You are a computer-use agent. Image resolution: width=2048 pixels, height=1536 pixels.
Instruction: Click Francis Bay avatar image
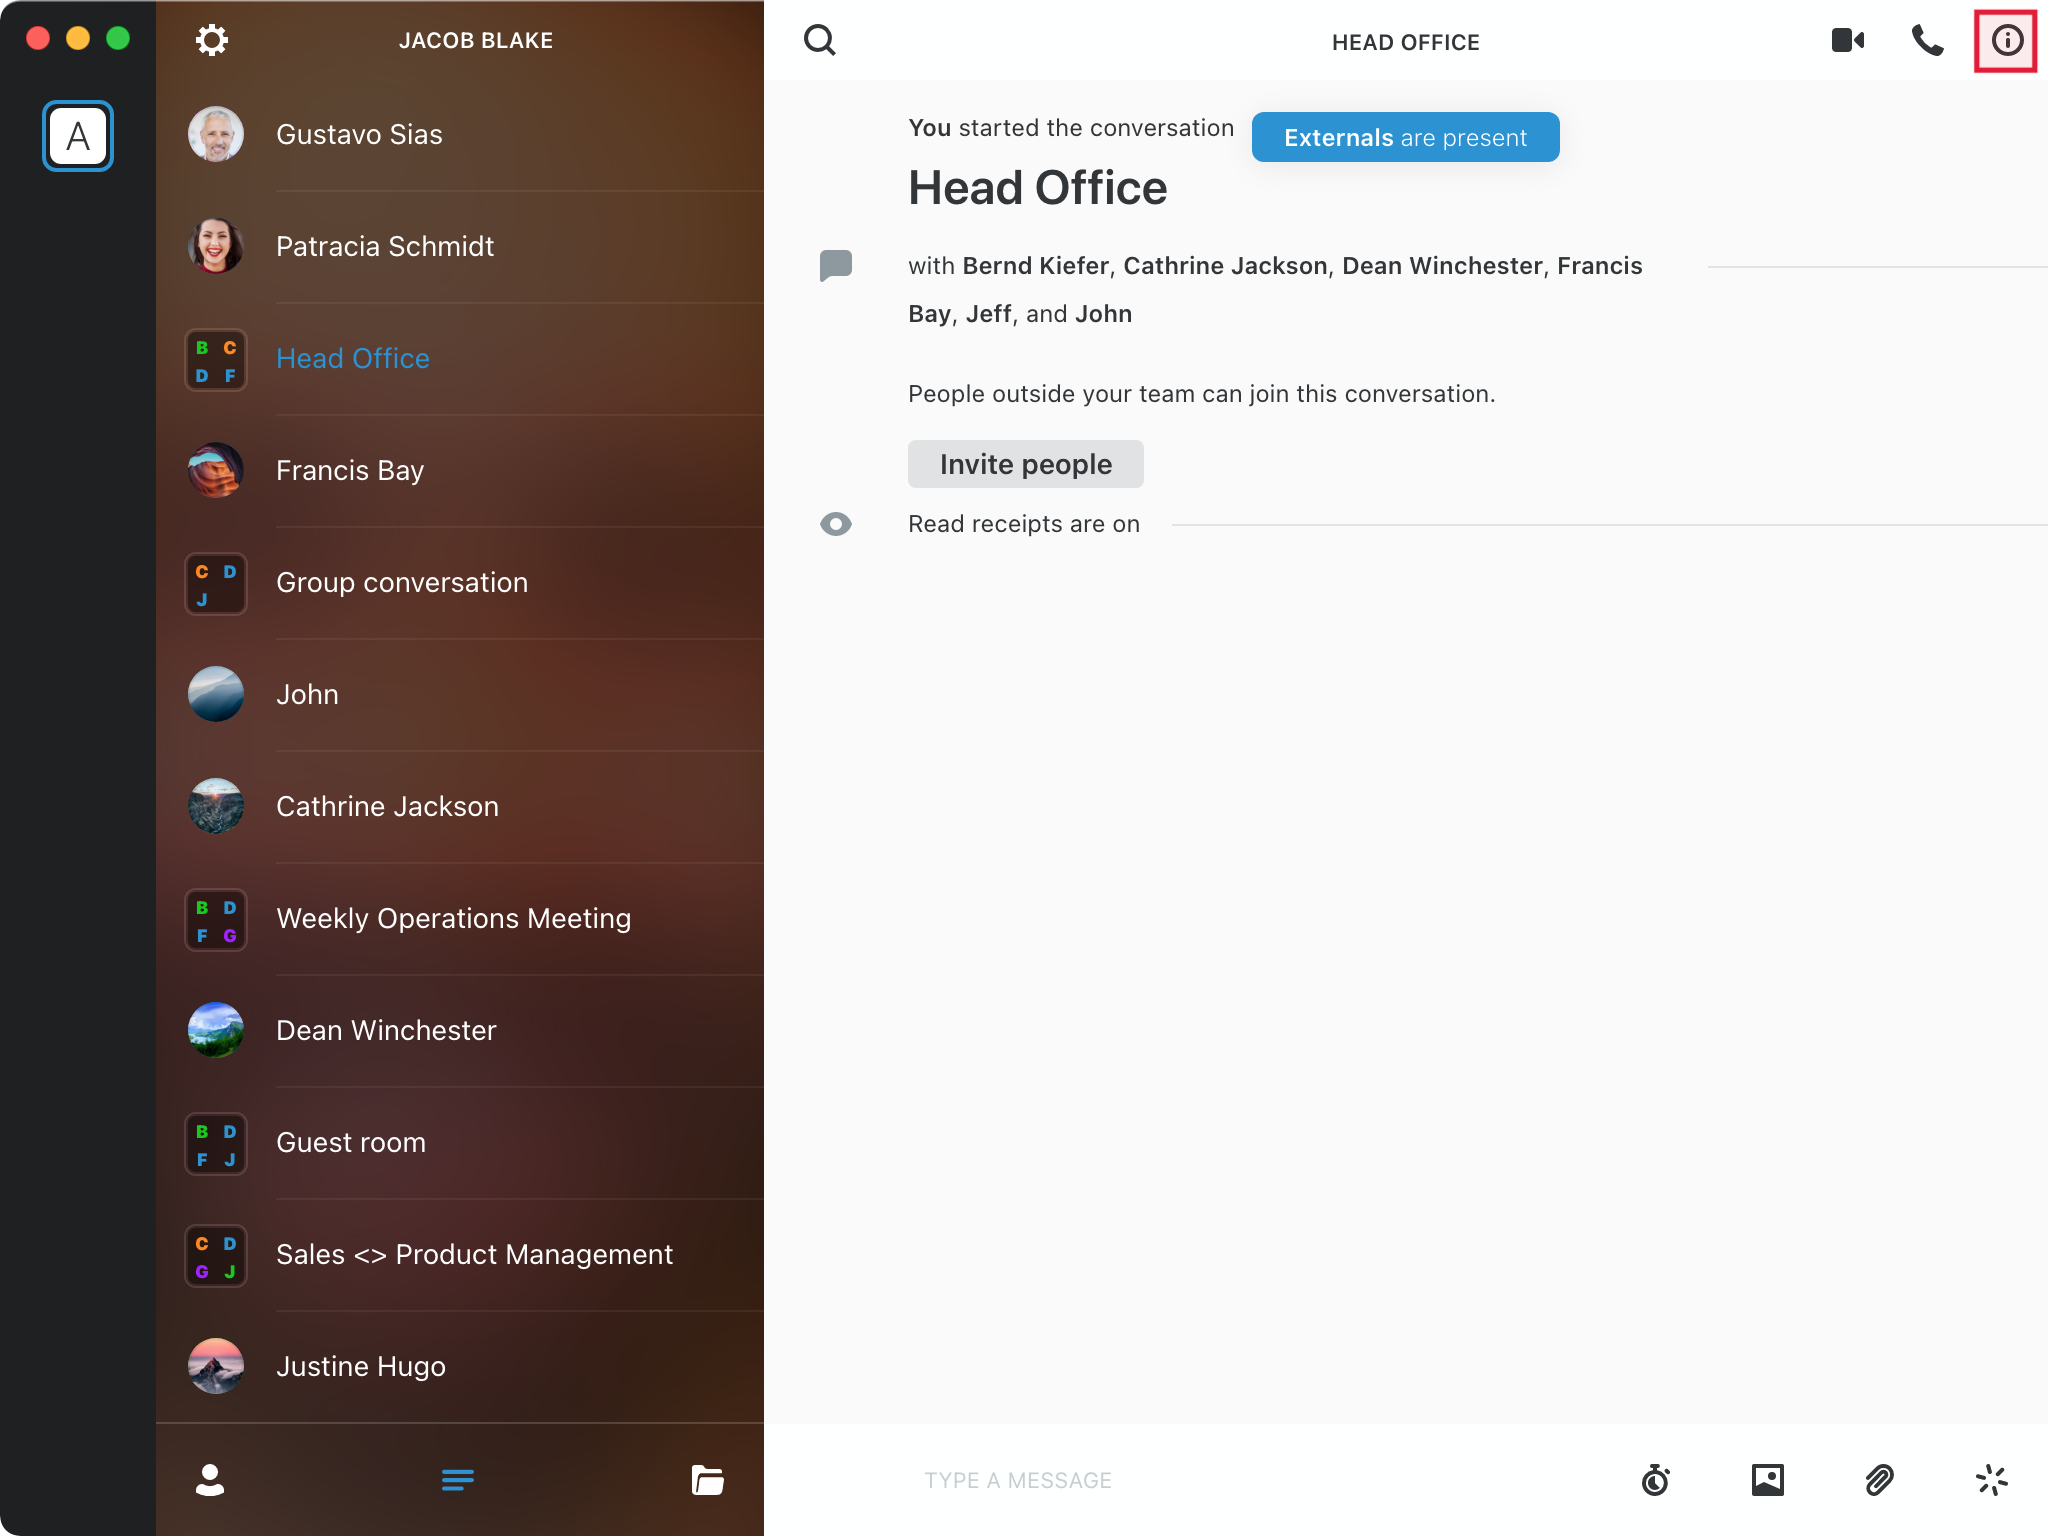click(216, 470)
